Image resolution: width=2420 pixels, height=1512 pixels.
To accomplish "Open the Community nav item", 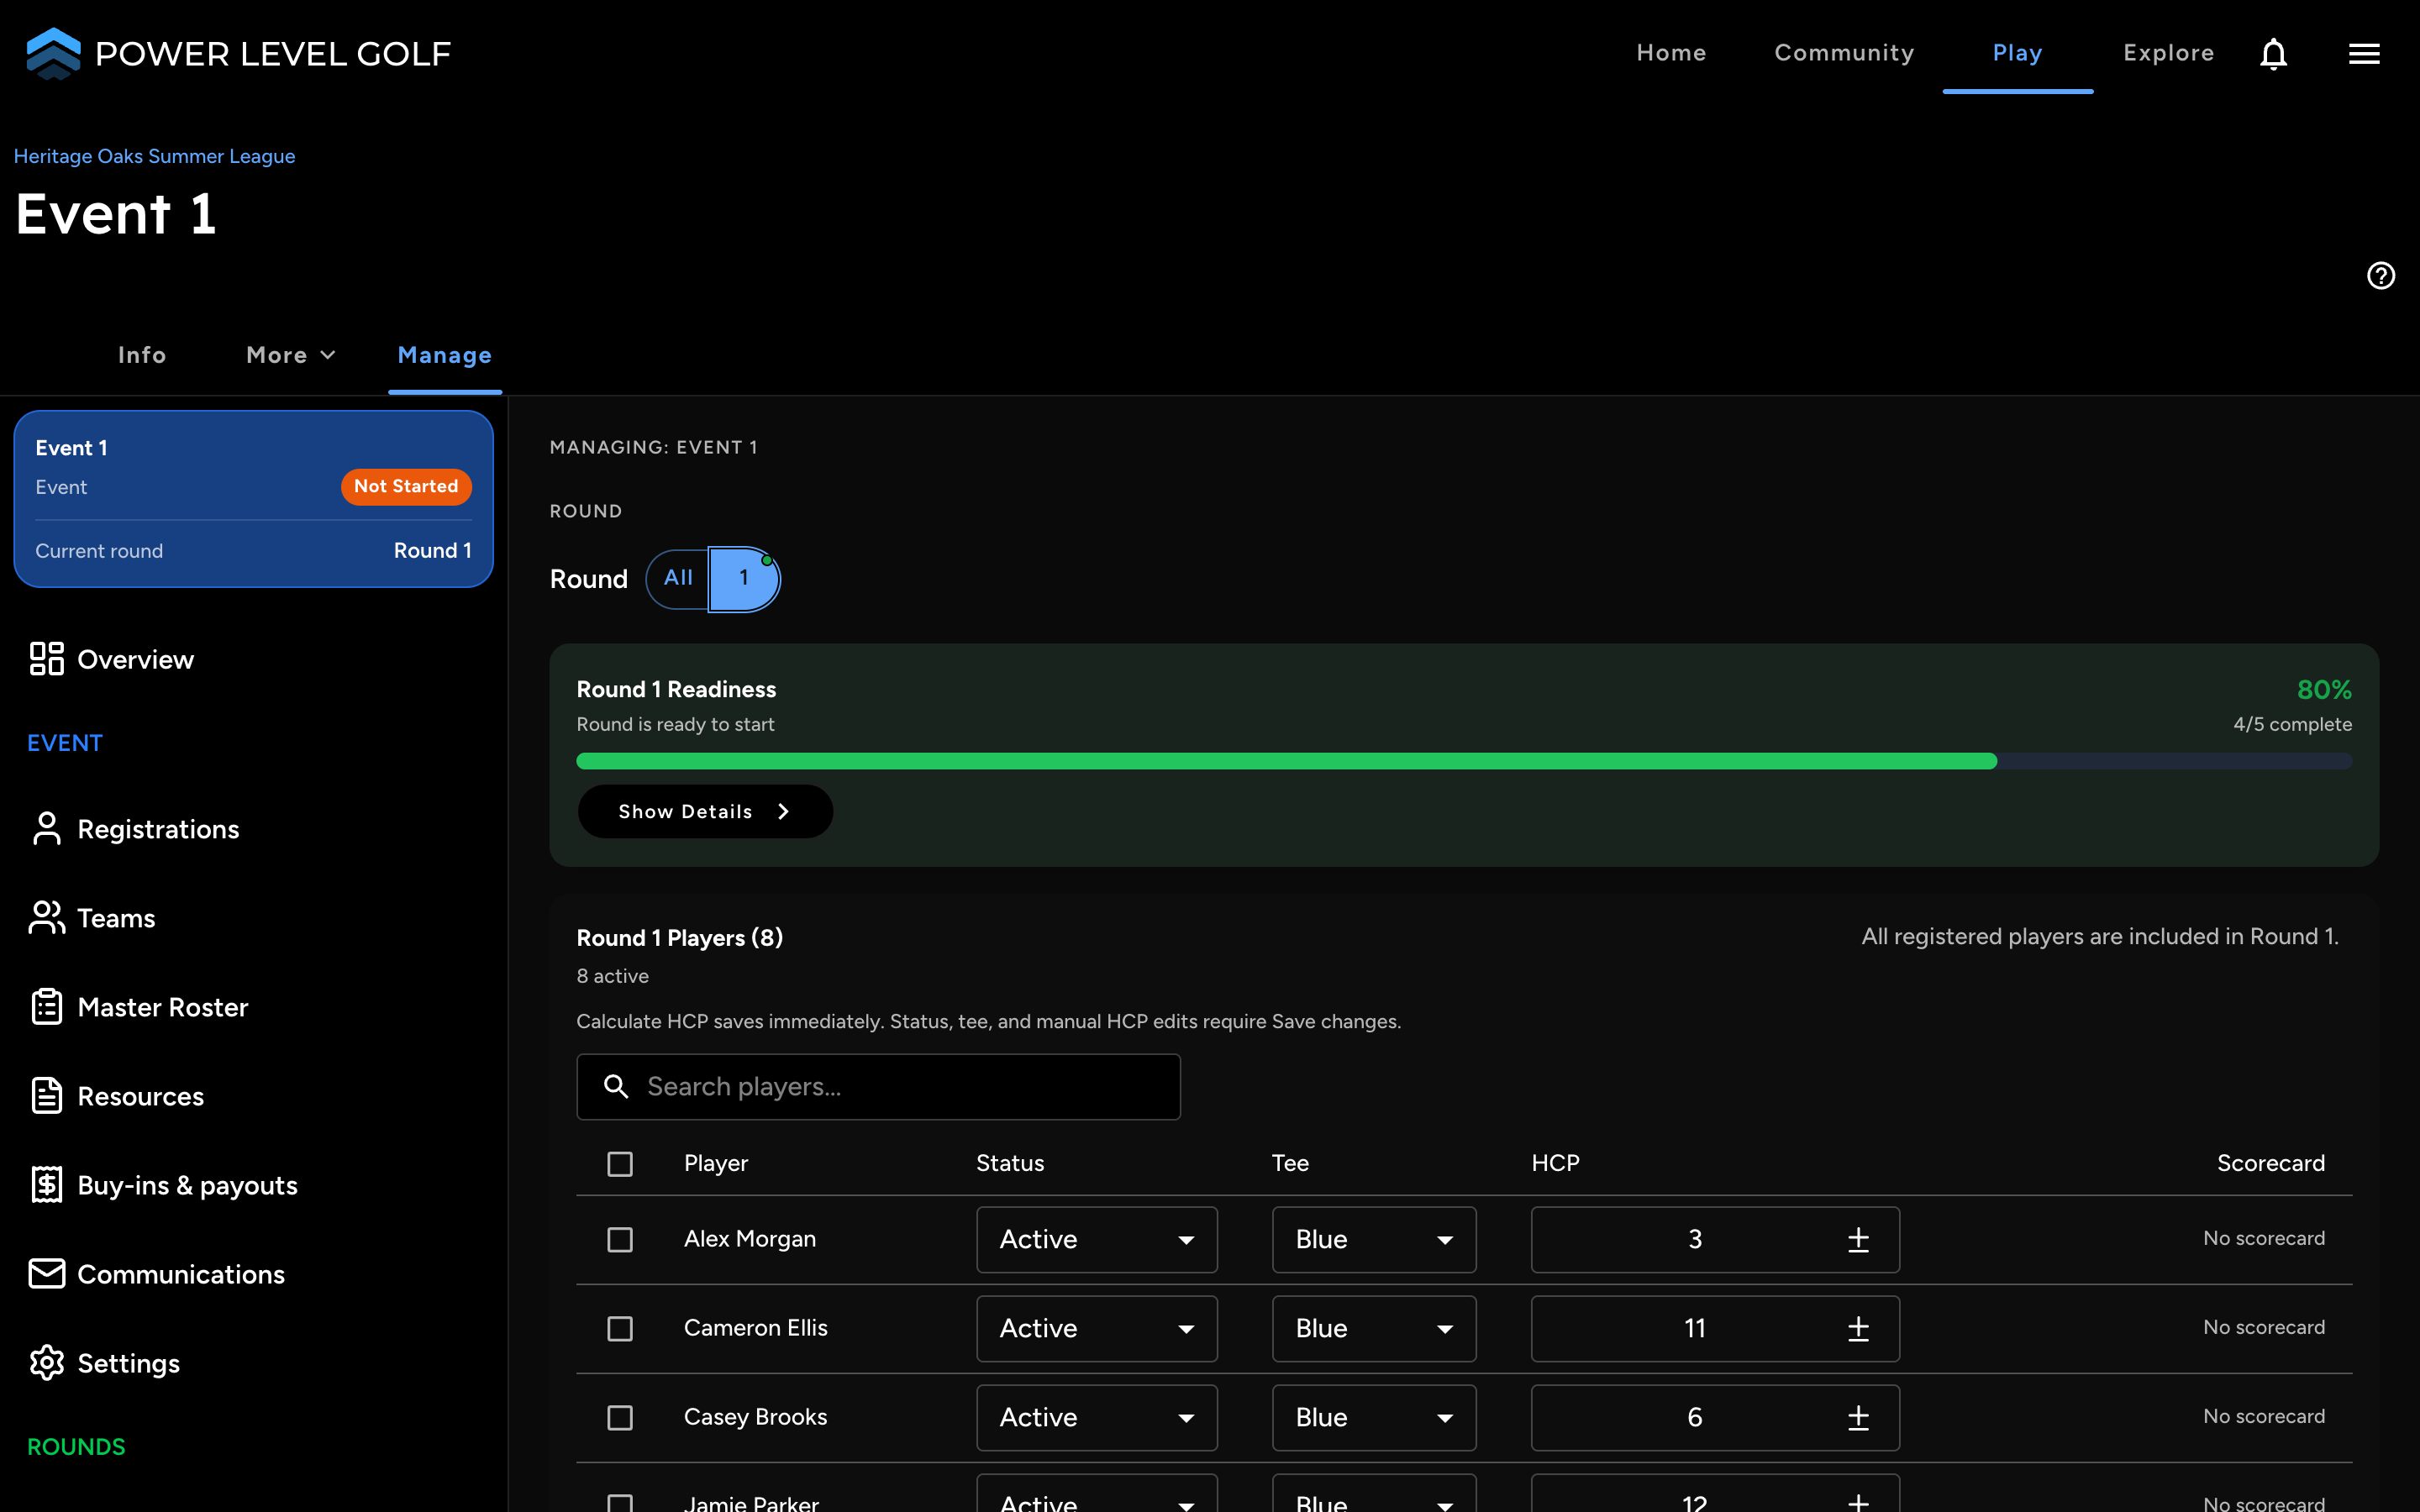I will [1844, 53].
